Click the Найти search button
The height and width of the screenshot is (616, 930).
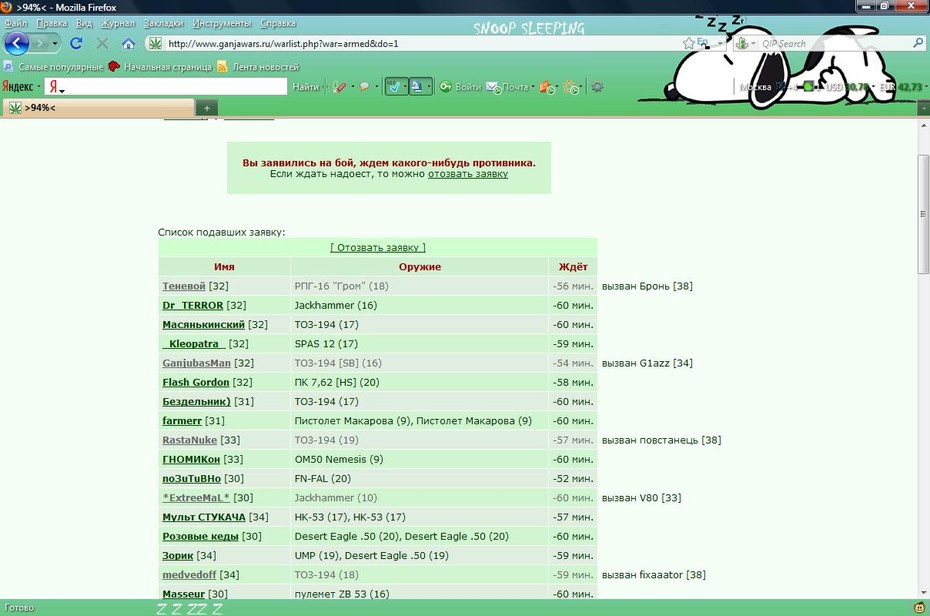305,87
